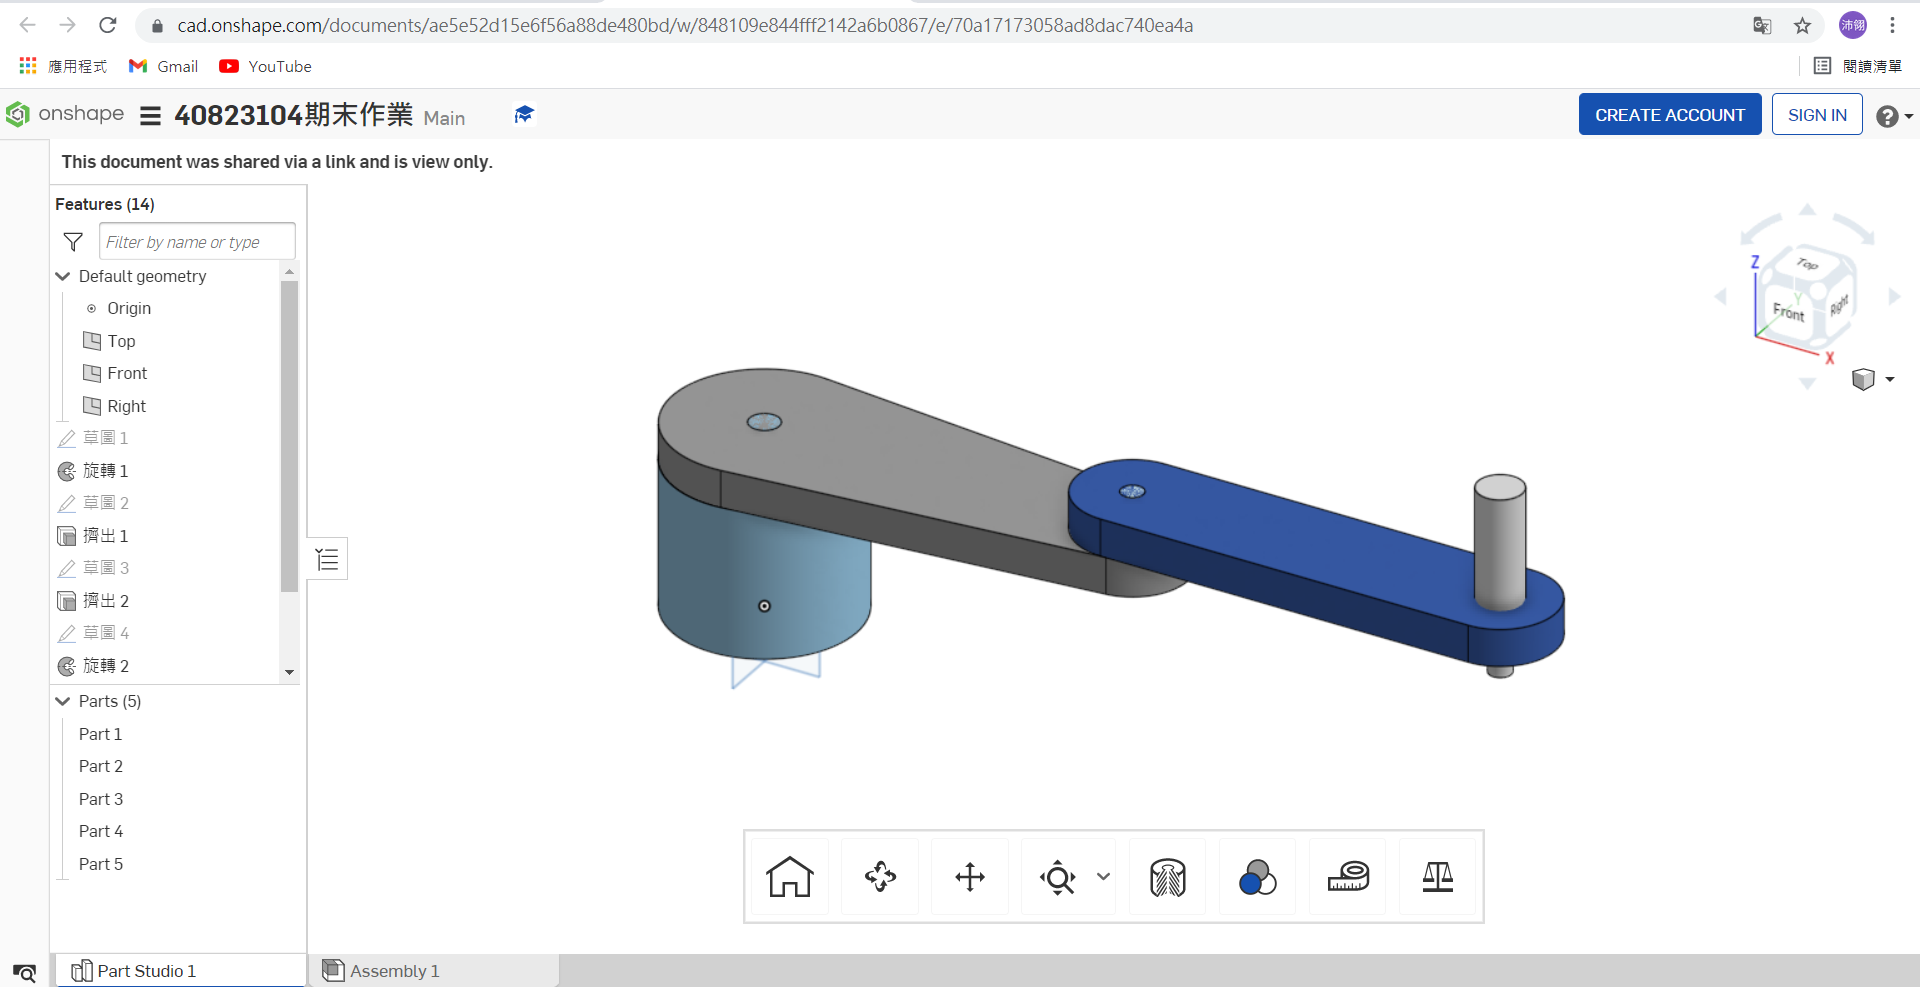Rotate view using cube up arrow
The image size is (1920, 987).
[x=1807, y=210]
